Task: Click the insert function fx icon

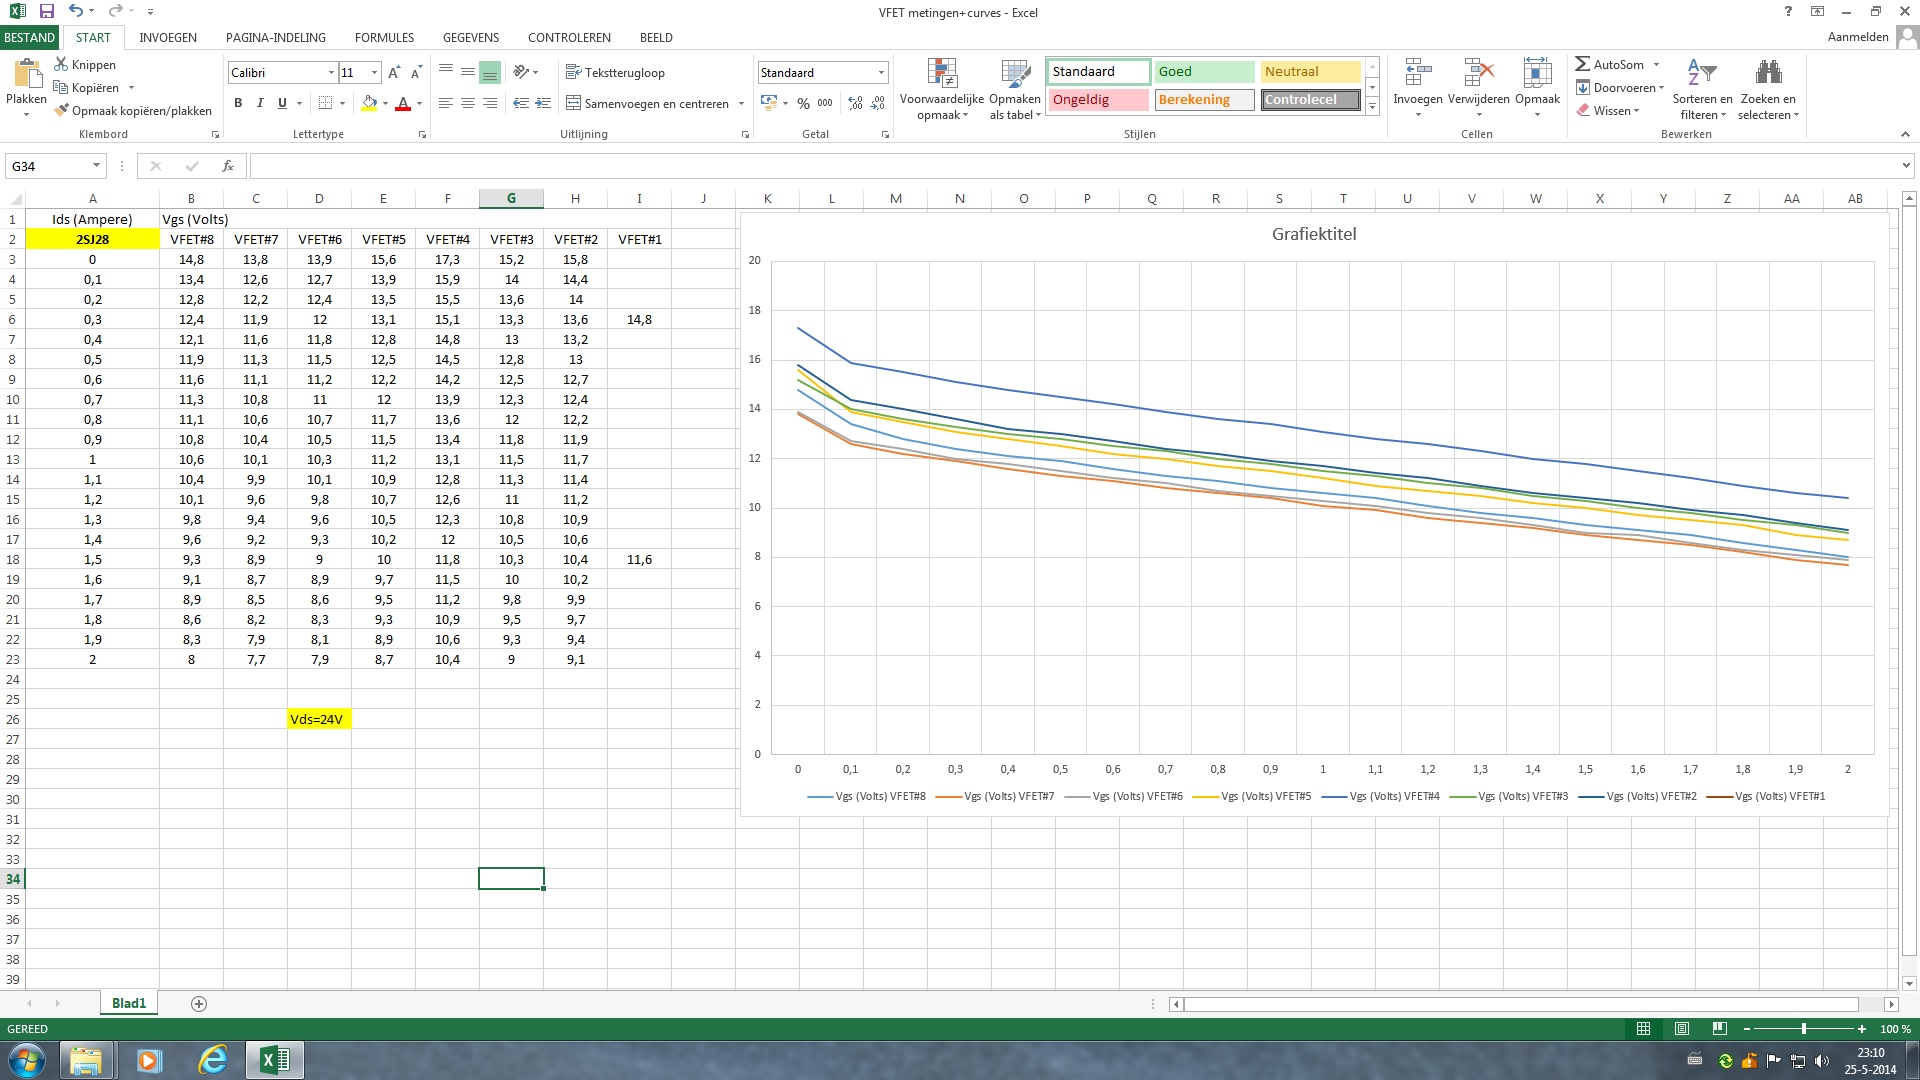Action: pos(228,166)
